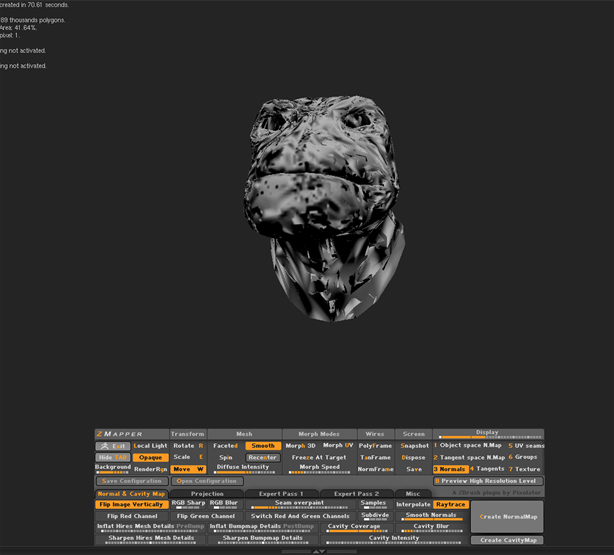Click the Recenter button
The height and width of the screenshot is (555, 614).
point(263,457)
